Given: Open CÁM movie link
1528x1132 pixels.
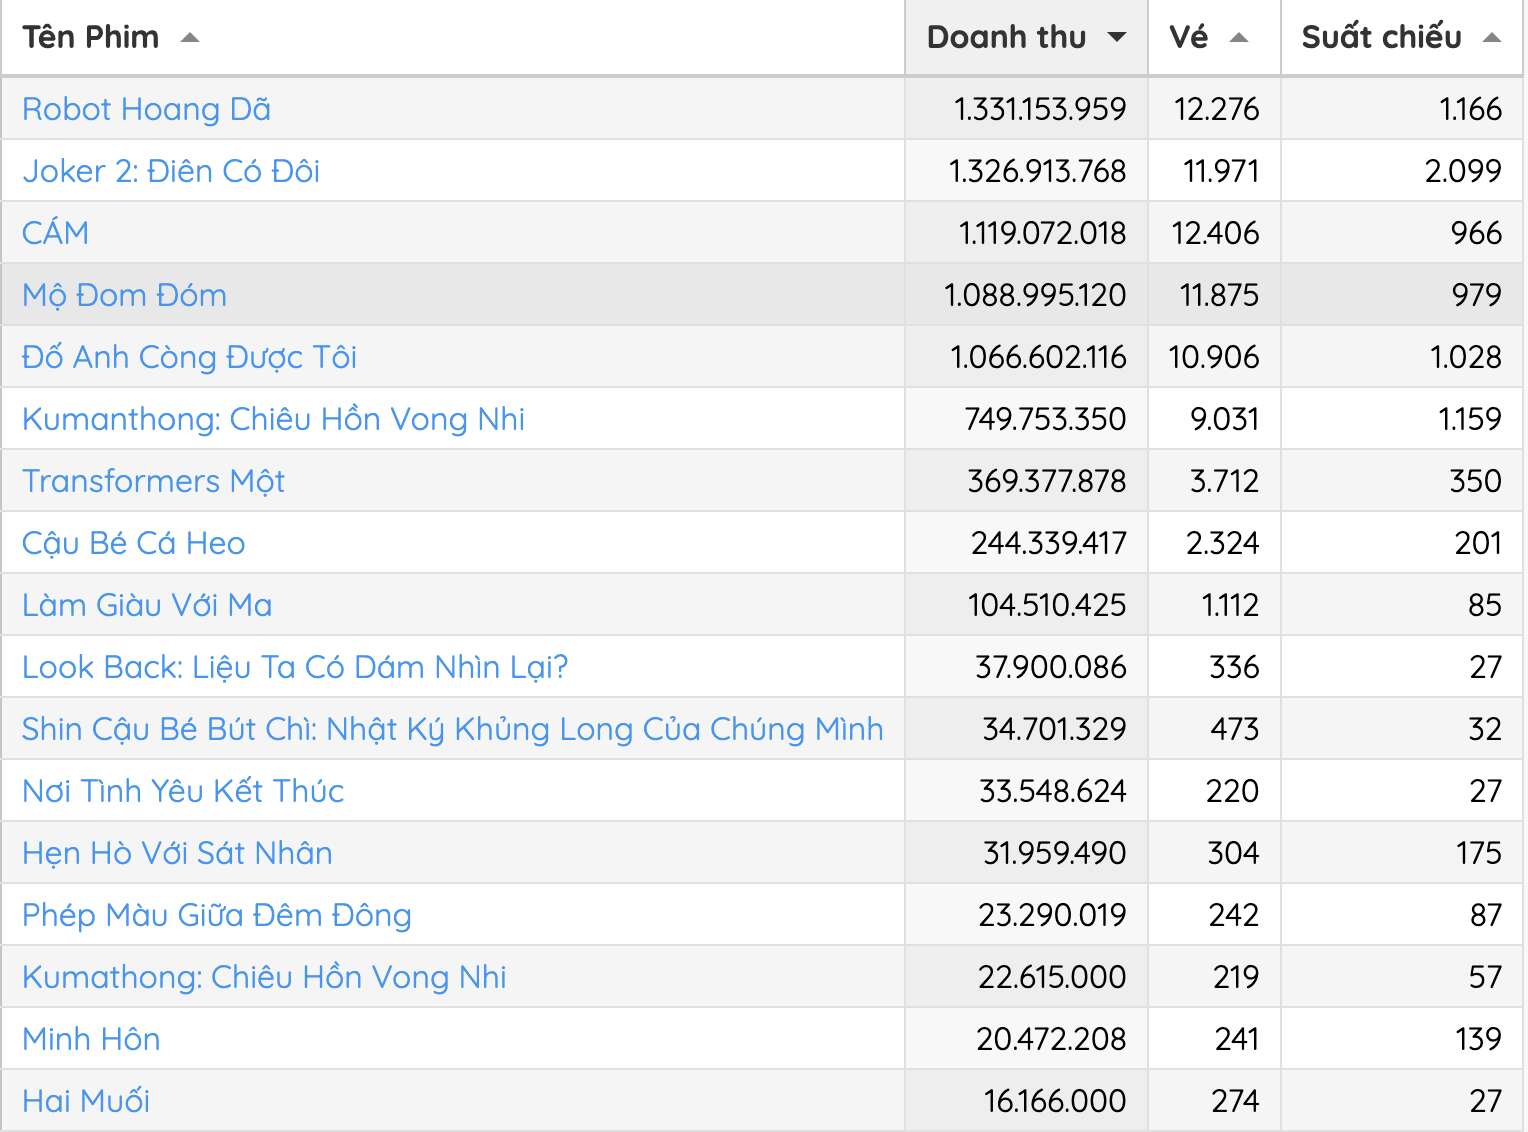Looking at the screenshot, I should coord(55,233).
